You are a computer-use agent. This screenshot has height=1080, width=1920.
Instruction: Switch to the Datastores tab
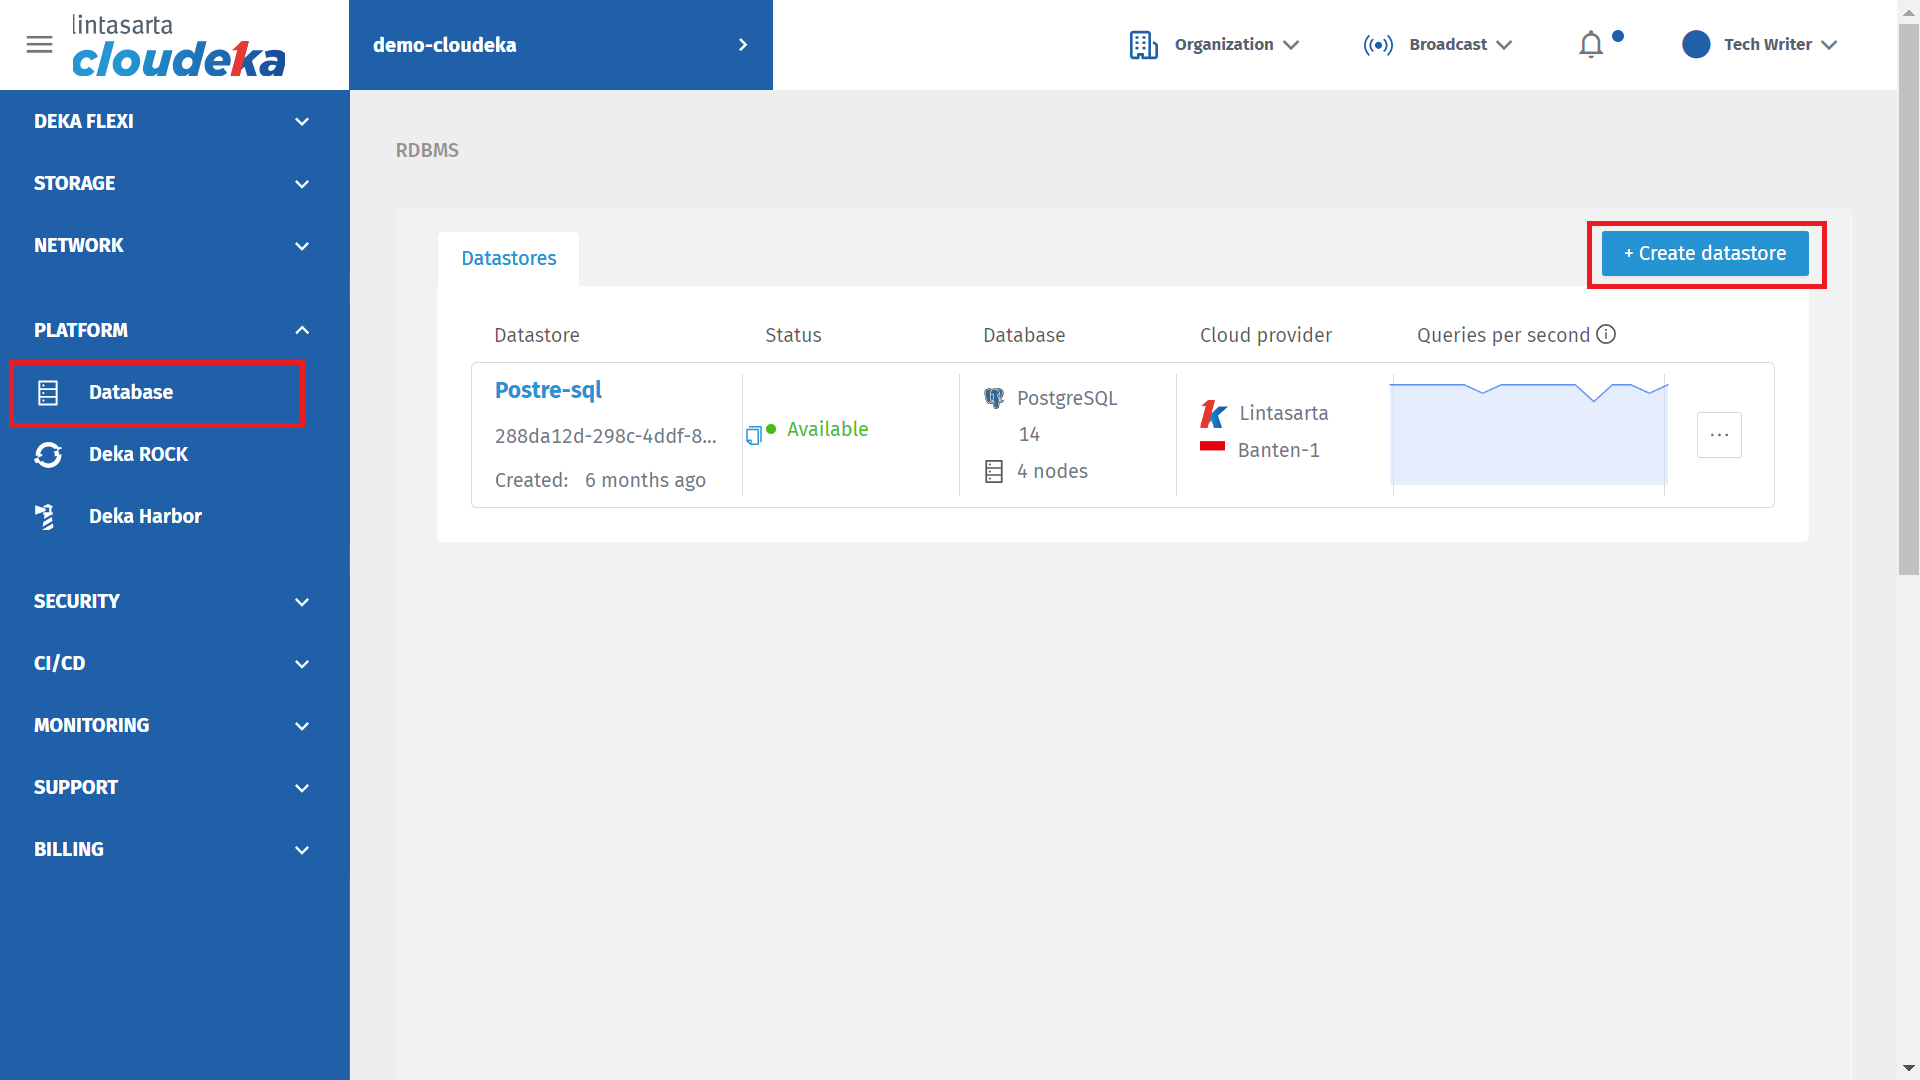click(x=509, y=258)
